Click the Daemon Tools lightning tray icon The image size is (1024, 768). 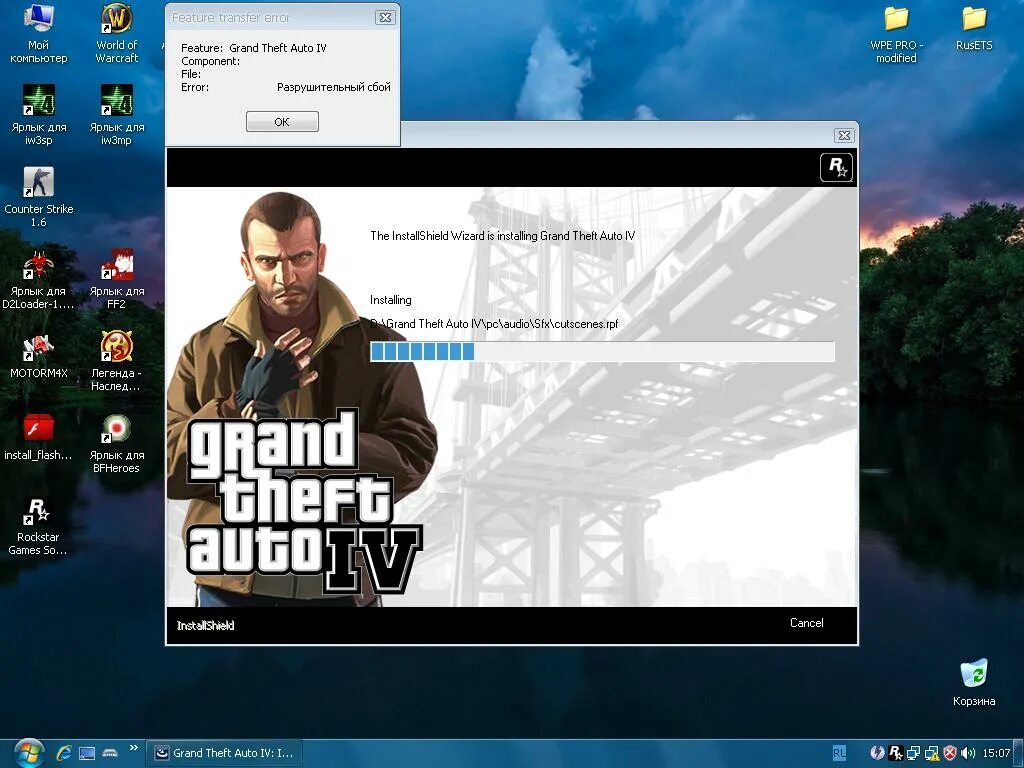coord(878,753)
